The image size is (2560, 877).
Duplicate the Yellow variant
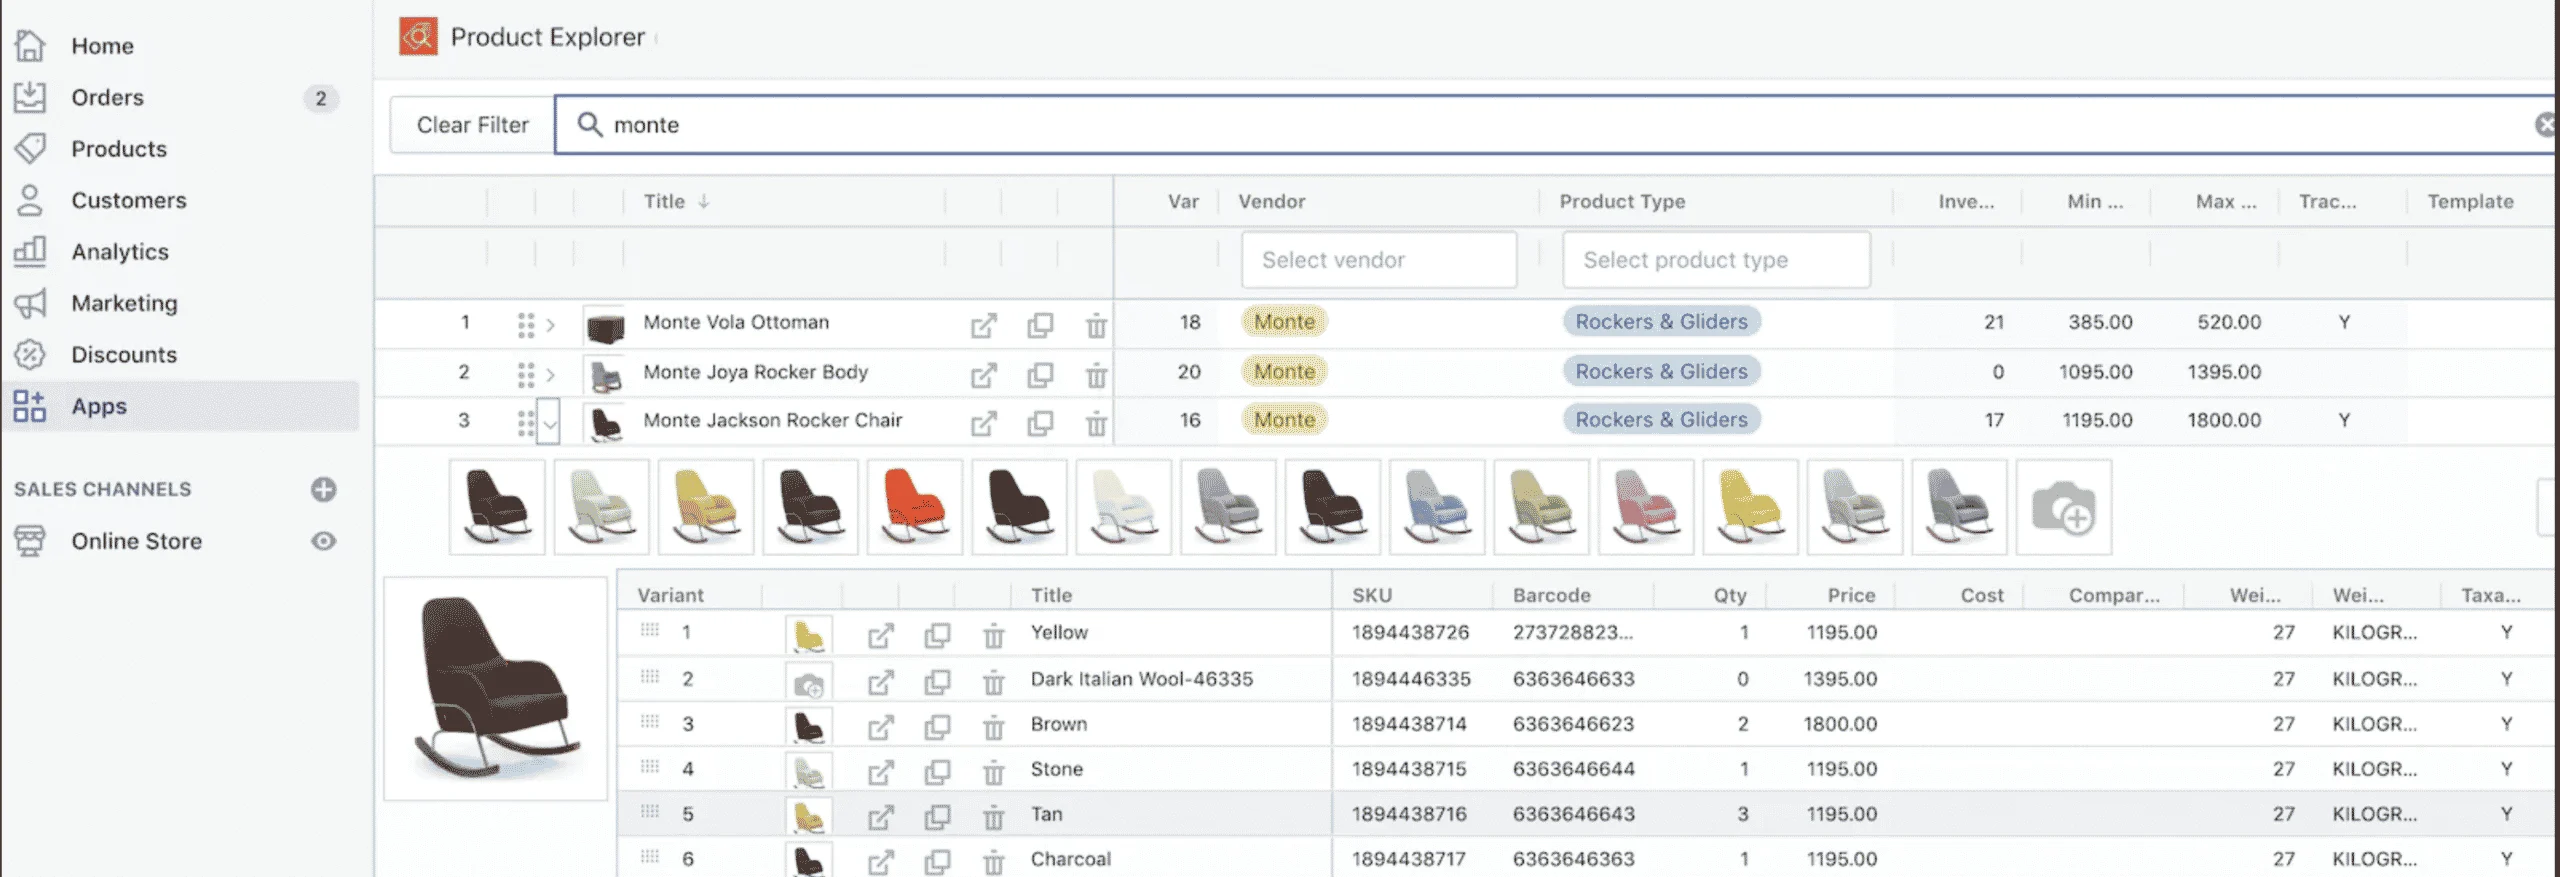[x=937, y=636]
